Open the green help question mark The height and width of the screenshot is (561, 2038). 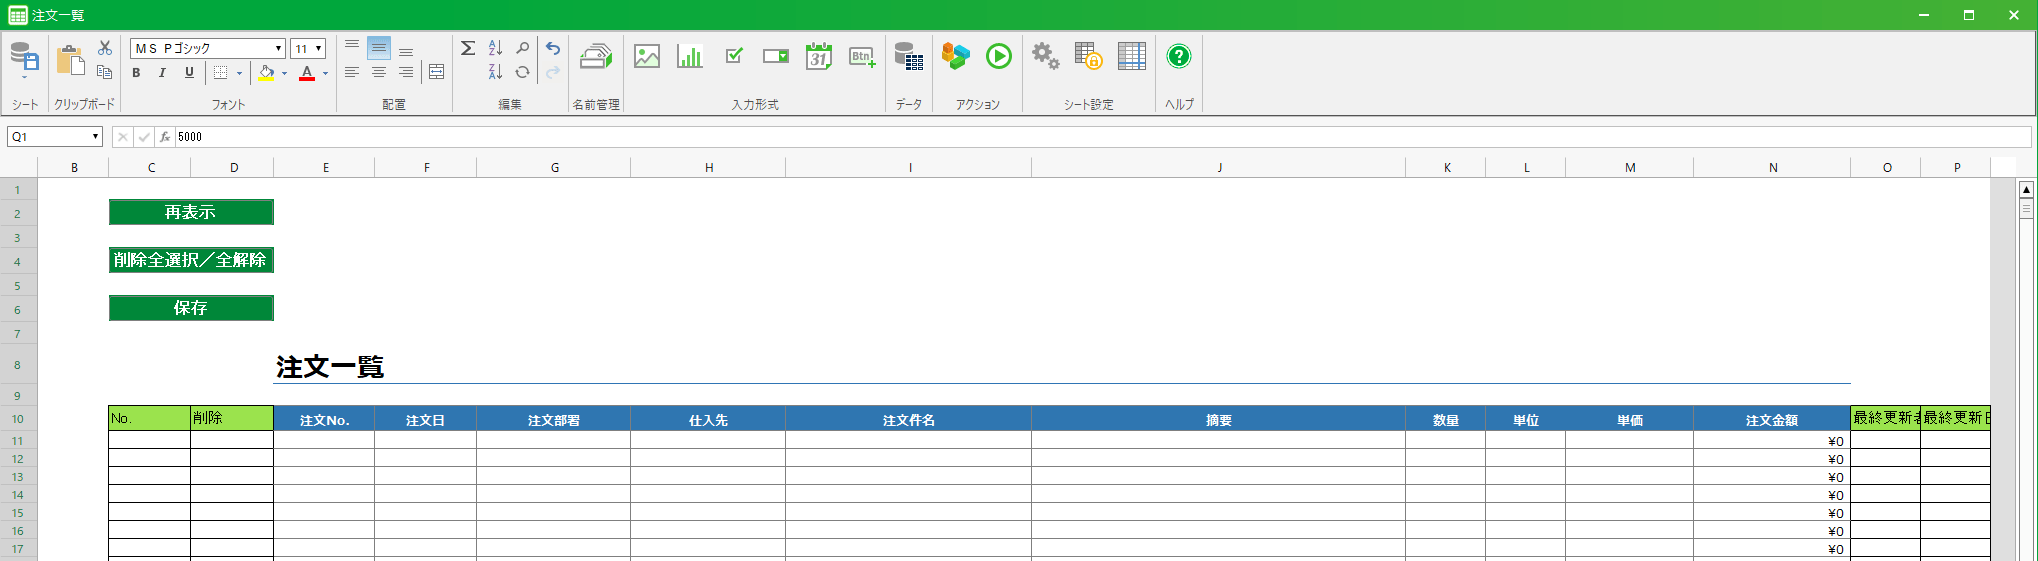point(1179,57)
